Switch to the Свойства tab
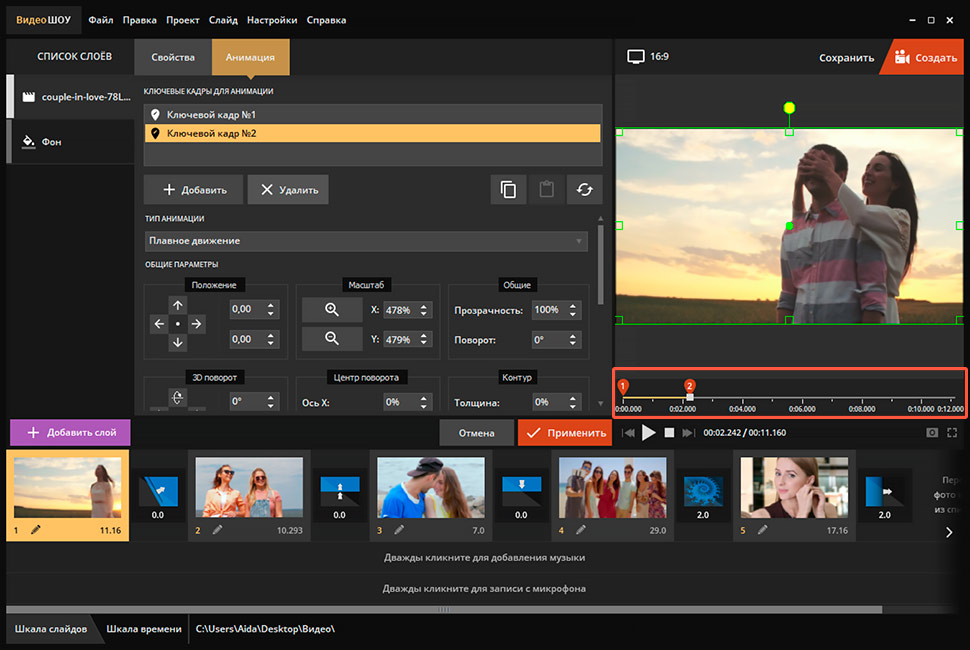This screenshot has height=650, width=970. [173, 57]
